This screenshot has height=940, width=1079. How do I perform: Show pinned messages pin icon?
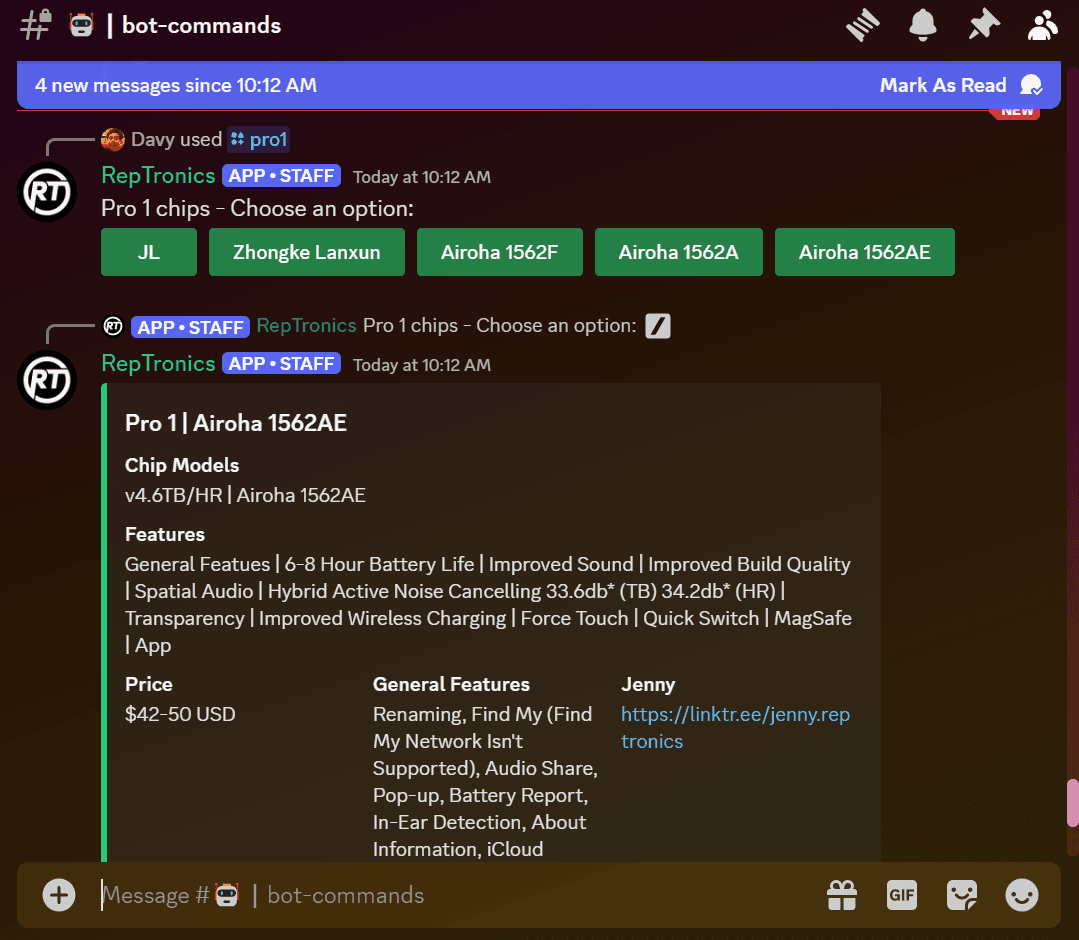[983, 25]
